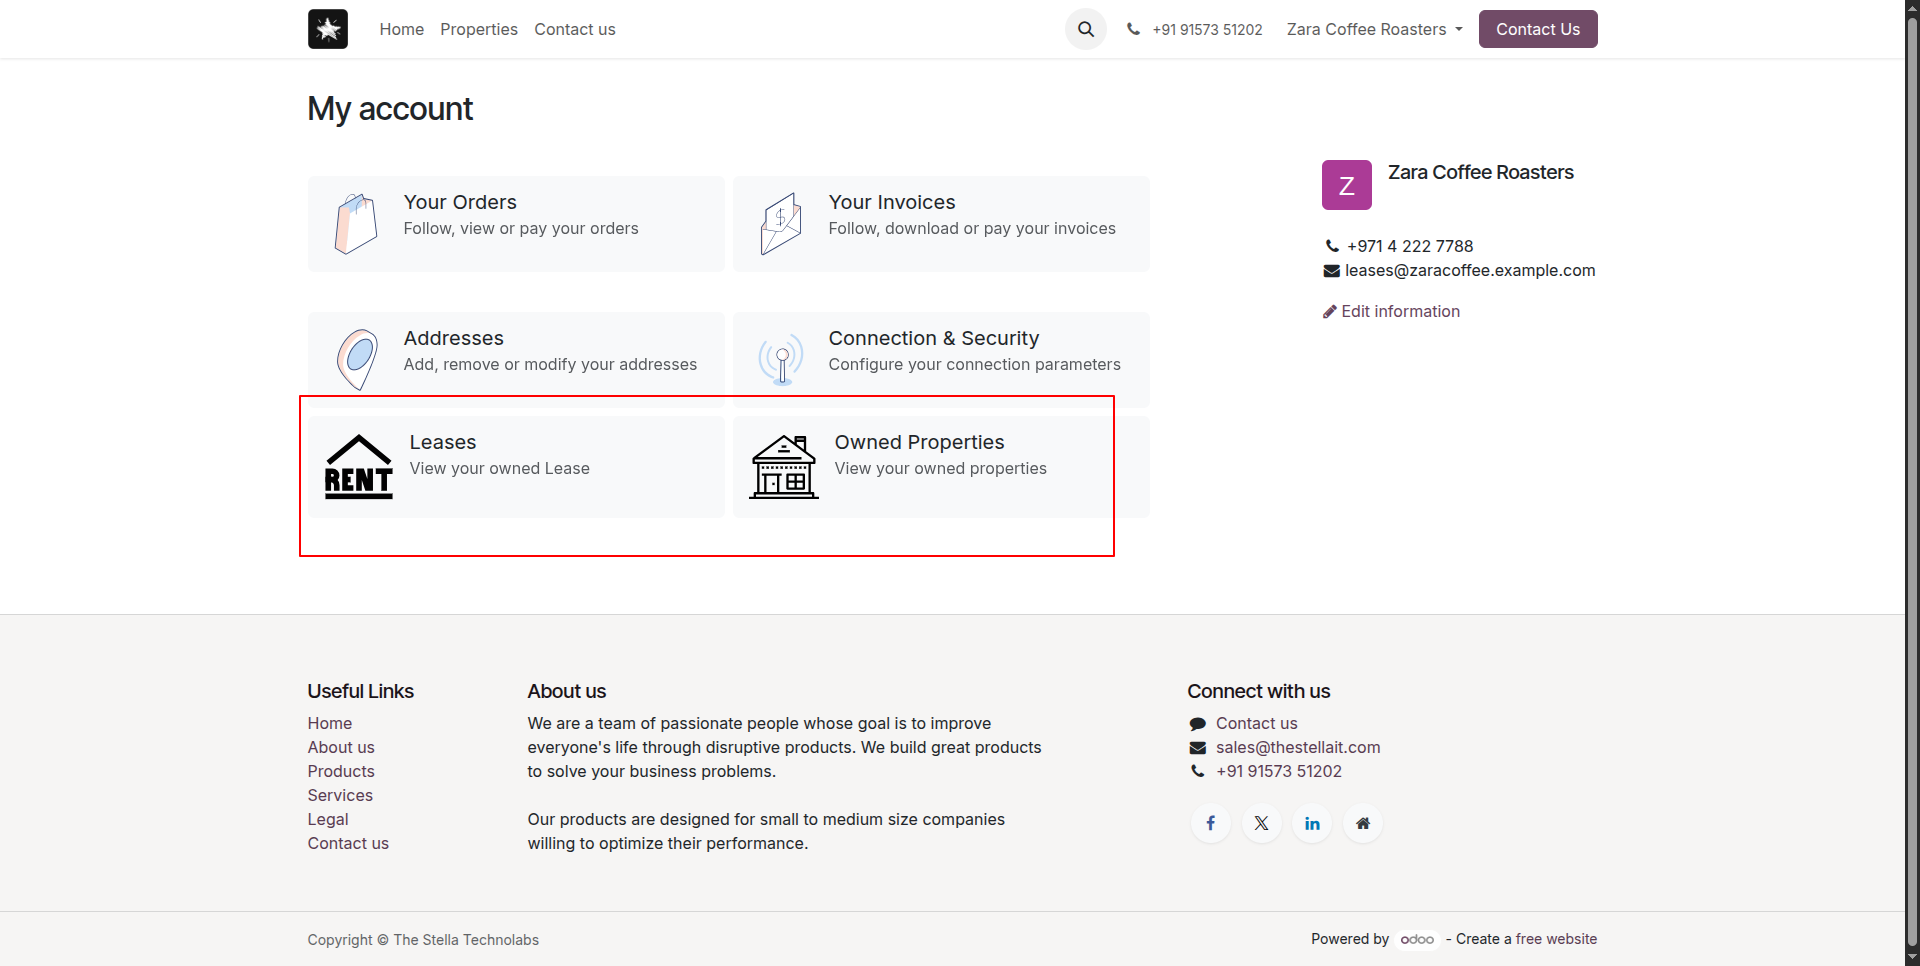Click footer About us link
1920x966 pixels.
coord(341,747)
